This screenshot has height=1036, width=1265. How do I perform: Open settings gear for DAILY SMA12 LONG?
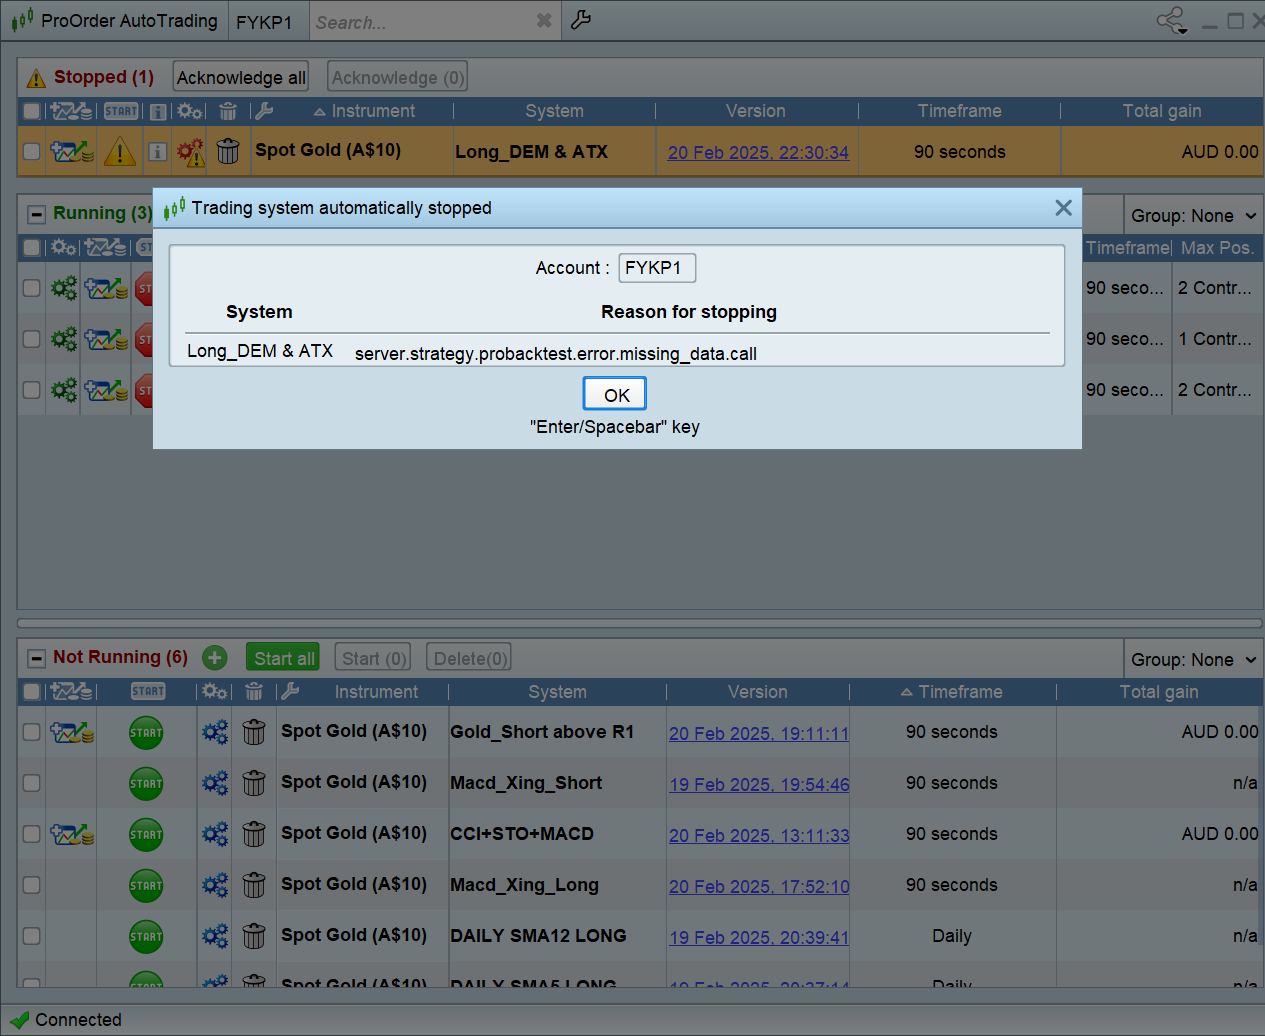tap(215, 937)
